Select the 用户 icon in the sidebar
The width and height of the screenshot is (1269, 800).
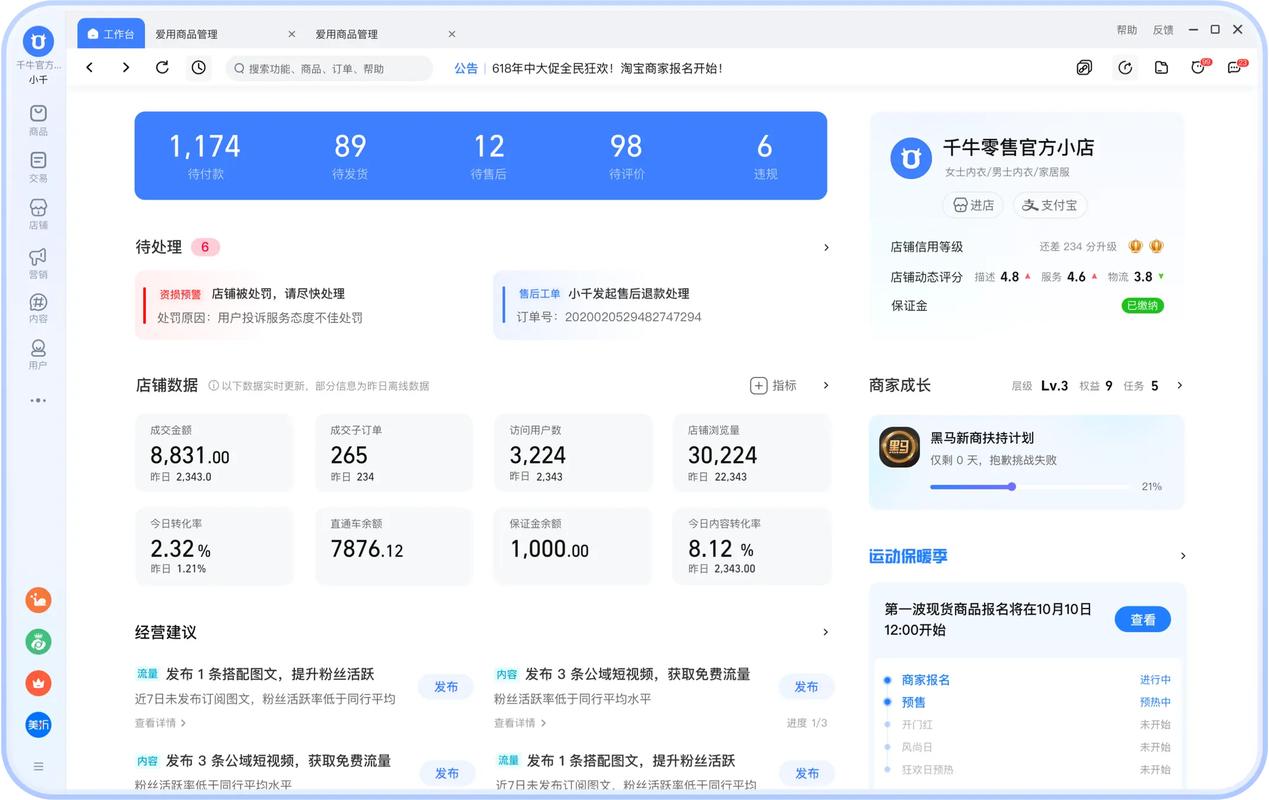tap(37, 355)
